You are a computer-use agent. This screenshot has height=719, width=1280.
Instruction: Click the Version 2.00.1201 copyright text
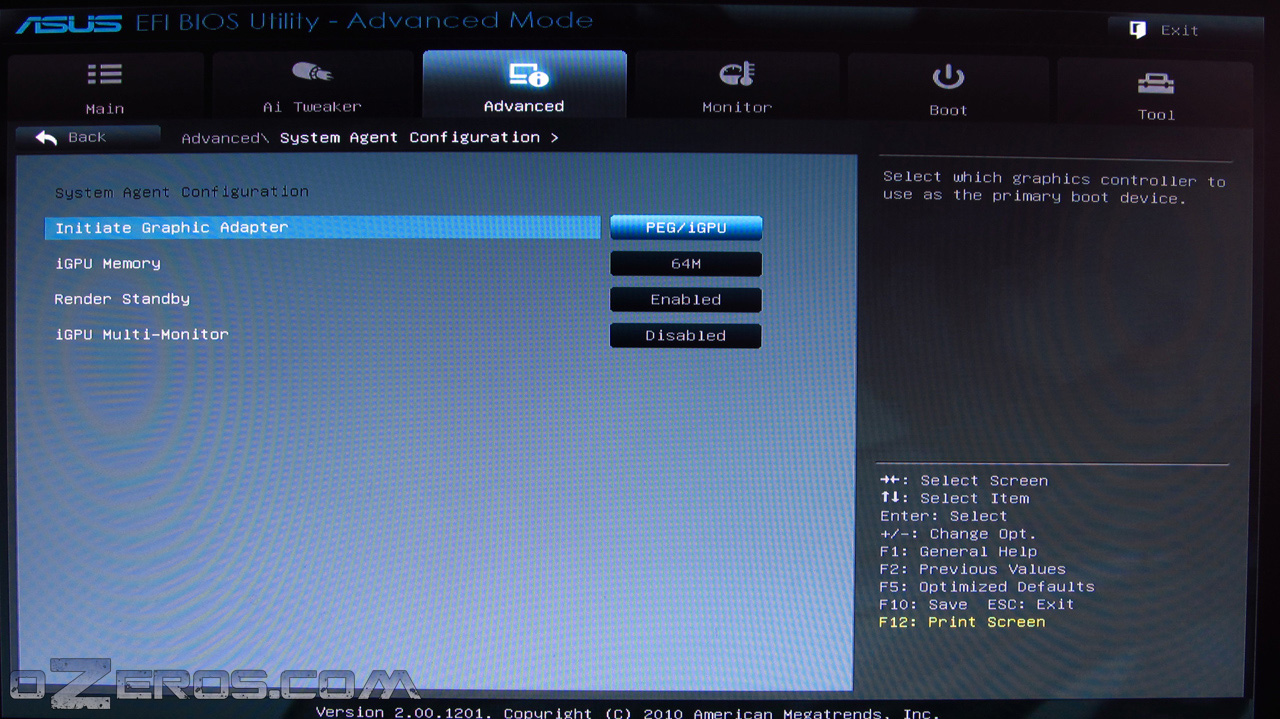click(x=628, y=712)
